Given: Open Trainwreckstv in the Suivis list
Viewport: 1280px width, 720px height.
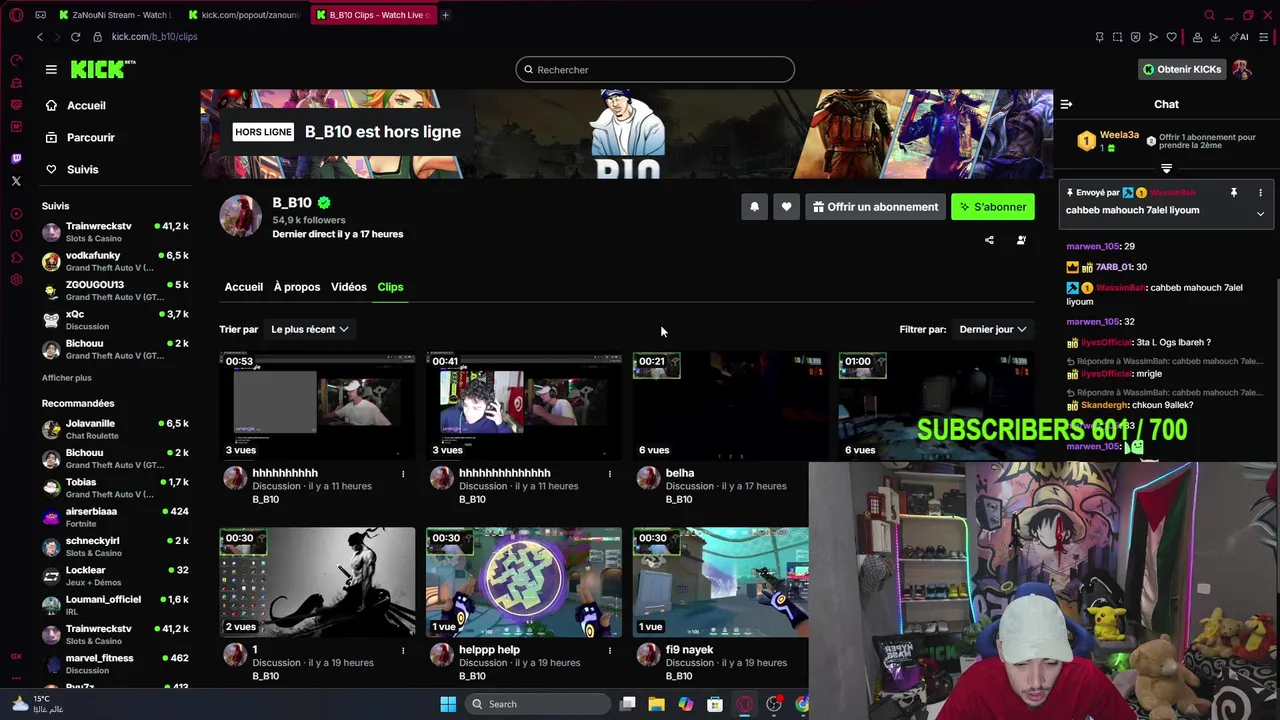Looking at the screenshot, I should [x=115, y=232].
